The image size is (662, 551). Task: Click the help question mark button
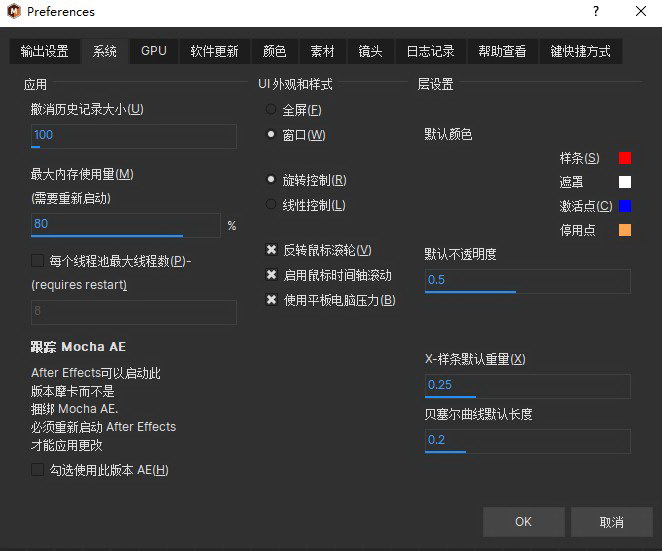pos(596,12)
